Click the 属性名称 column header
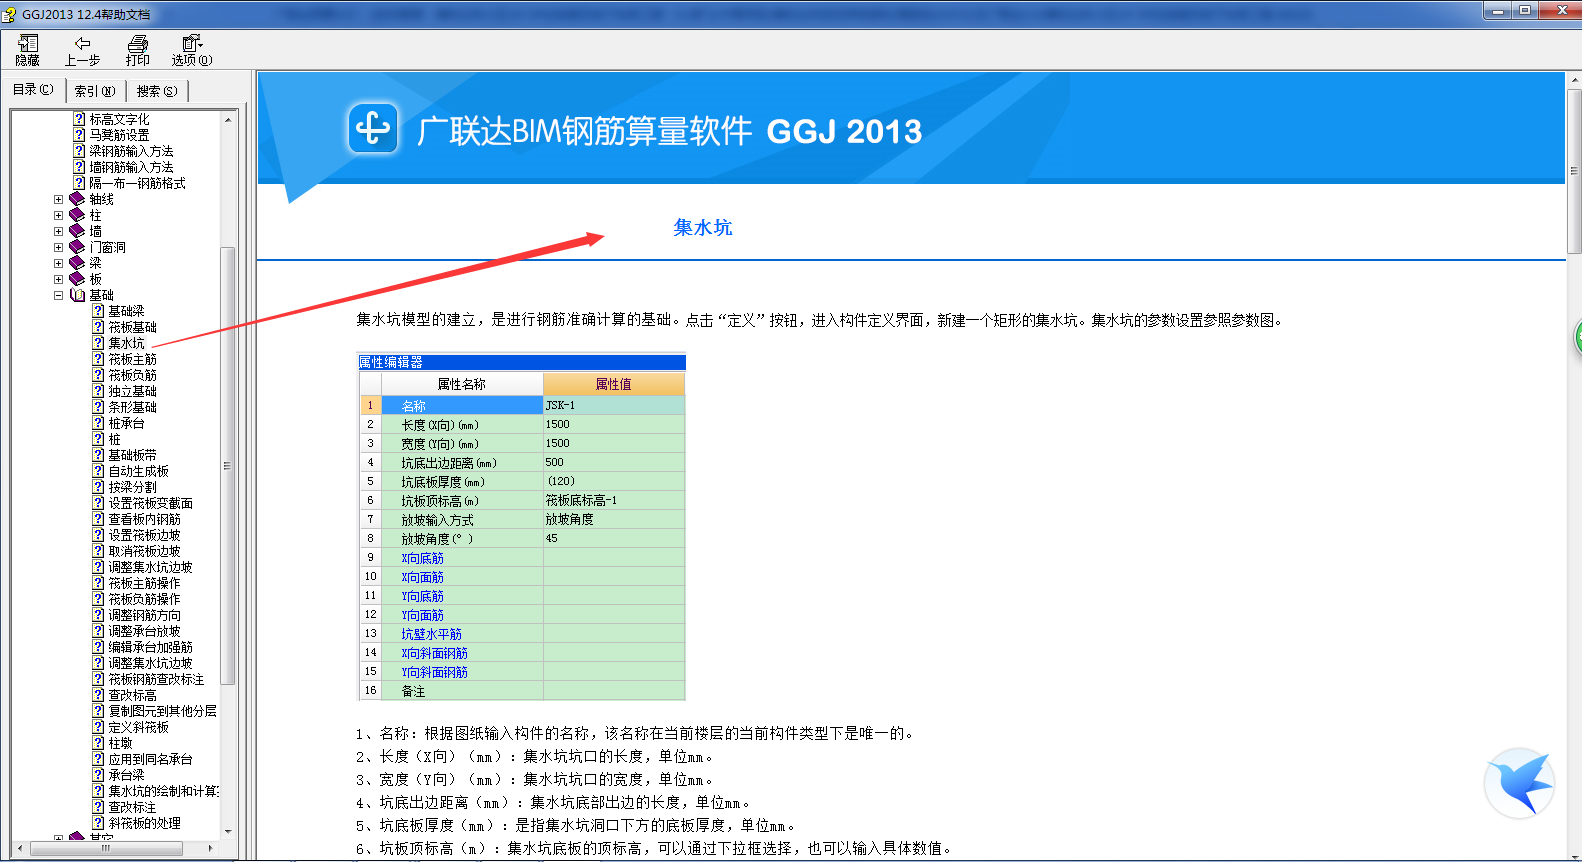The image size is (1582, 862). click(462, 384)
